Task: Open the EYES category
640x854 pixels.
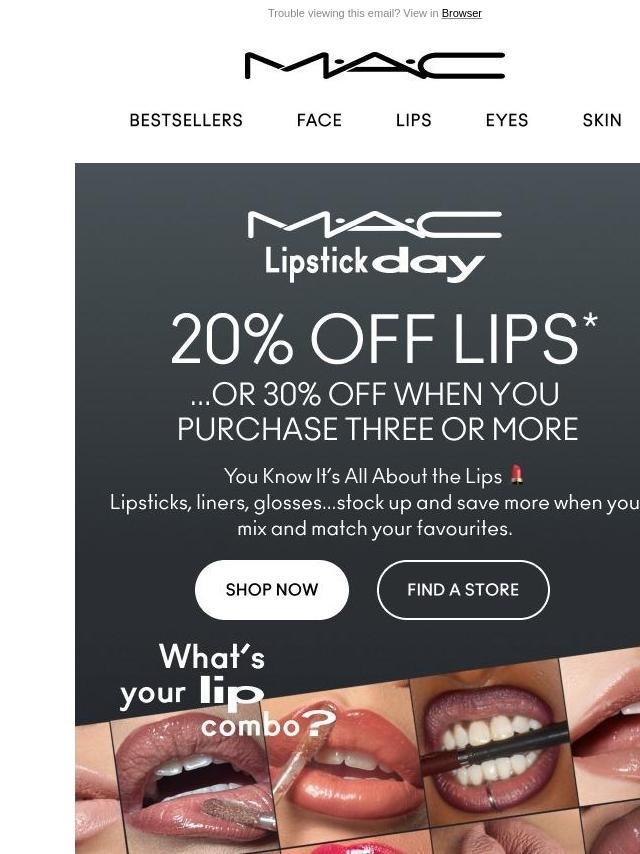Action: click(507, 120)
